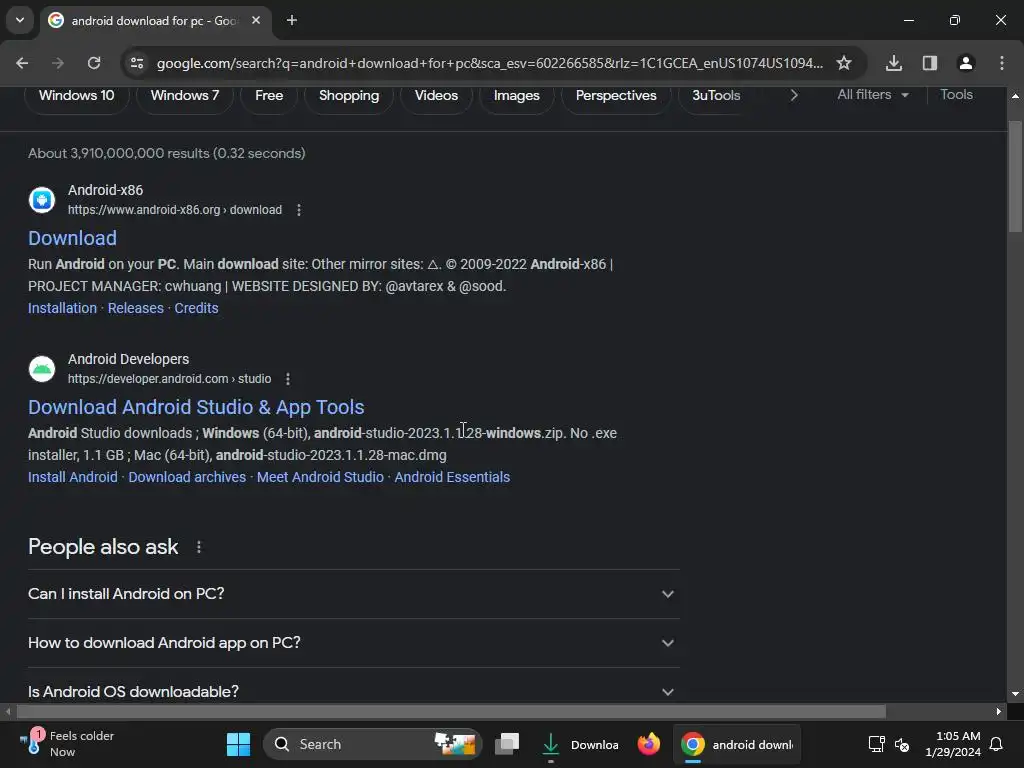Image resolution: width=1024 pixels, height=768 pixels.
Task: Click the developer.android.com URL breadcrumb
Action: coord(169,379)
